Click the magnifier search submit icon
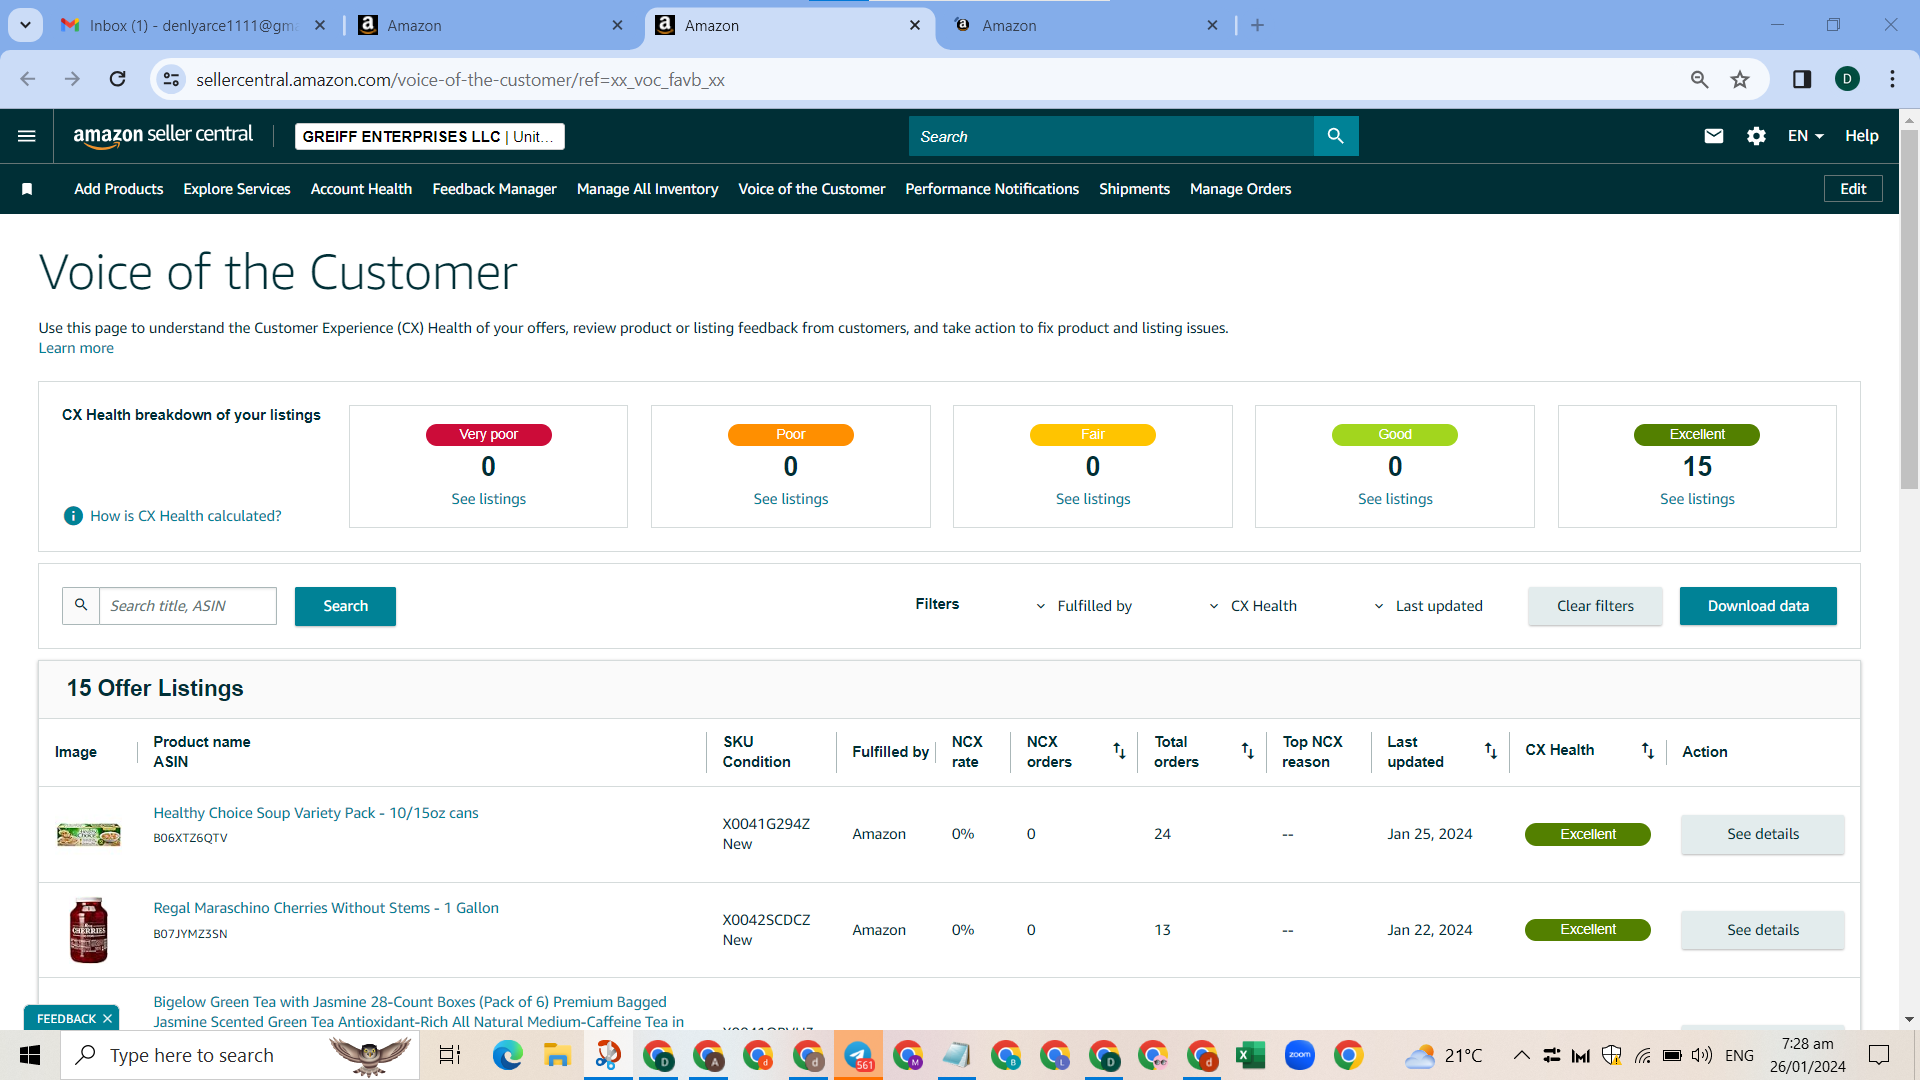 pos(1336,136)
